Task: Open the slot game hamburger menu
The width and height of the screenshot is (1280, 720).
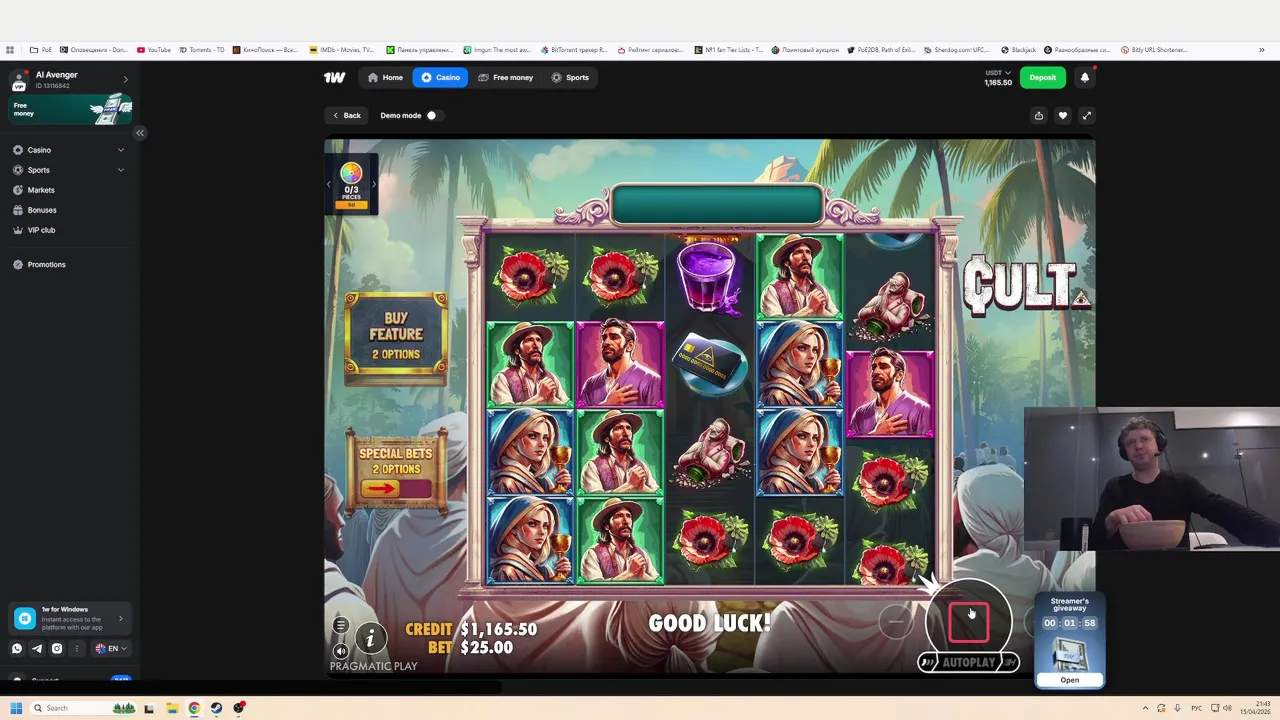Action: (341, 626)
